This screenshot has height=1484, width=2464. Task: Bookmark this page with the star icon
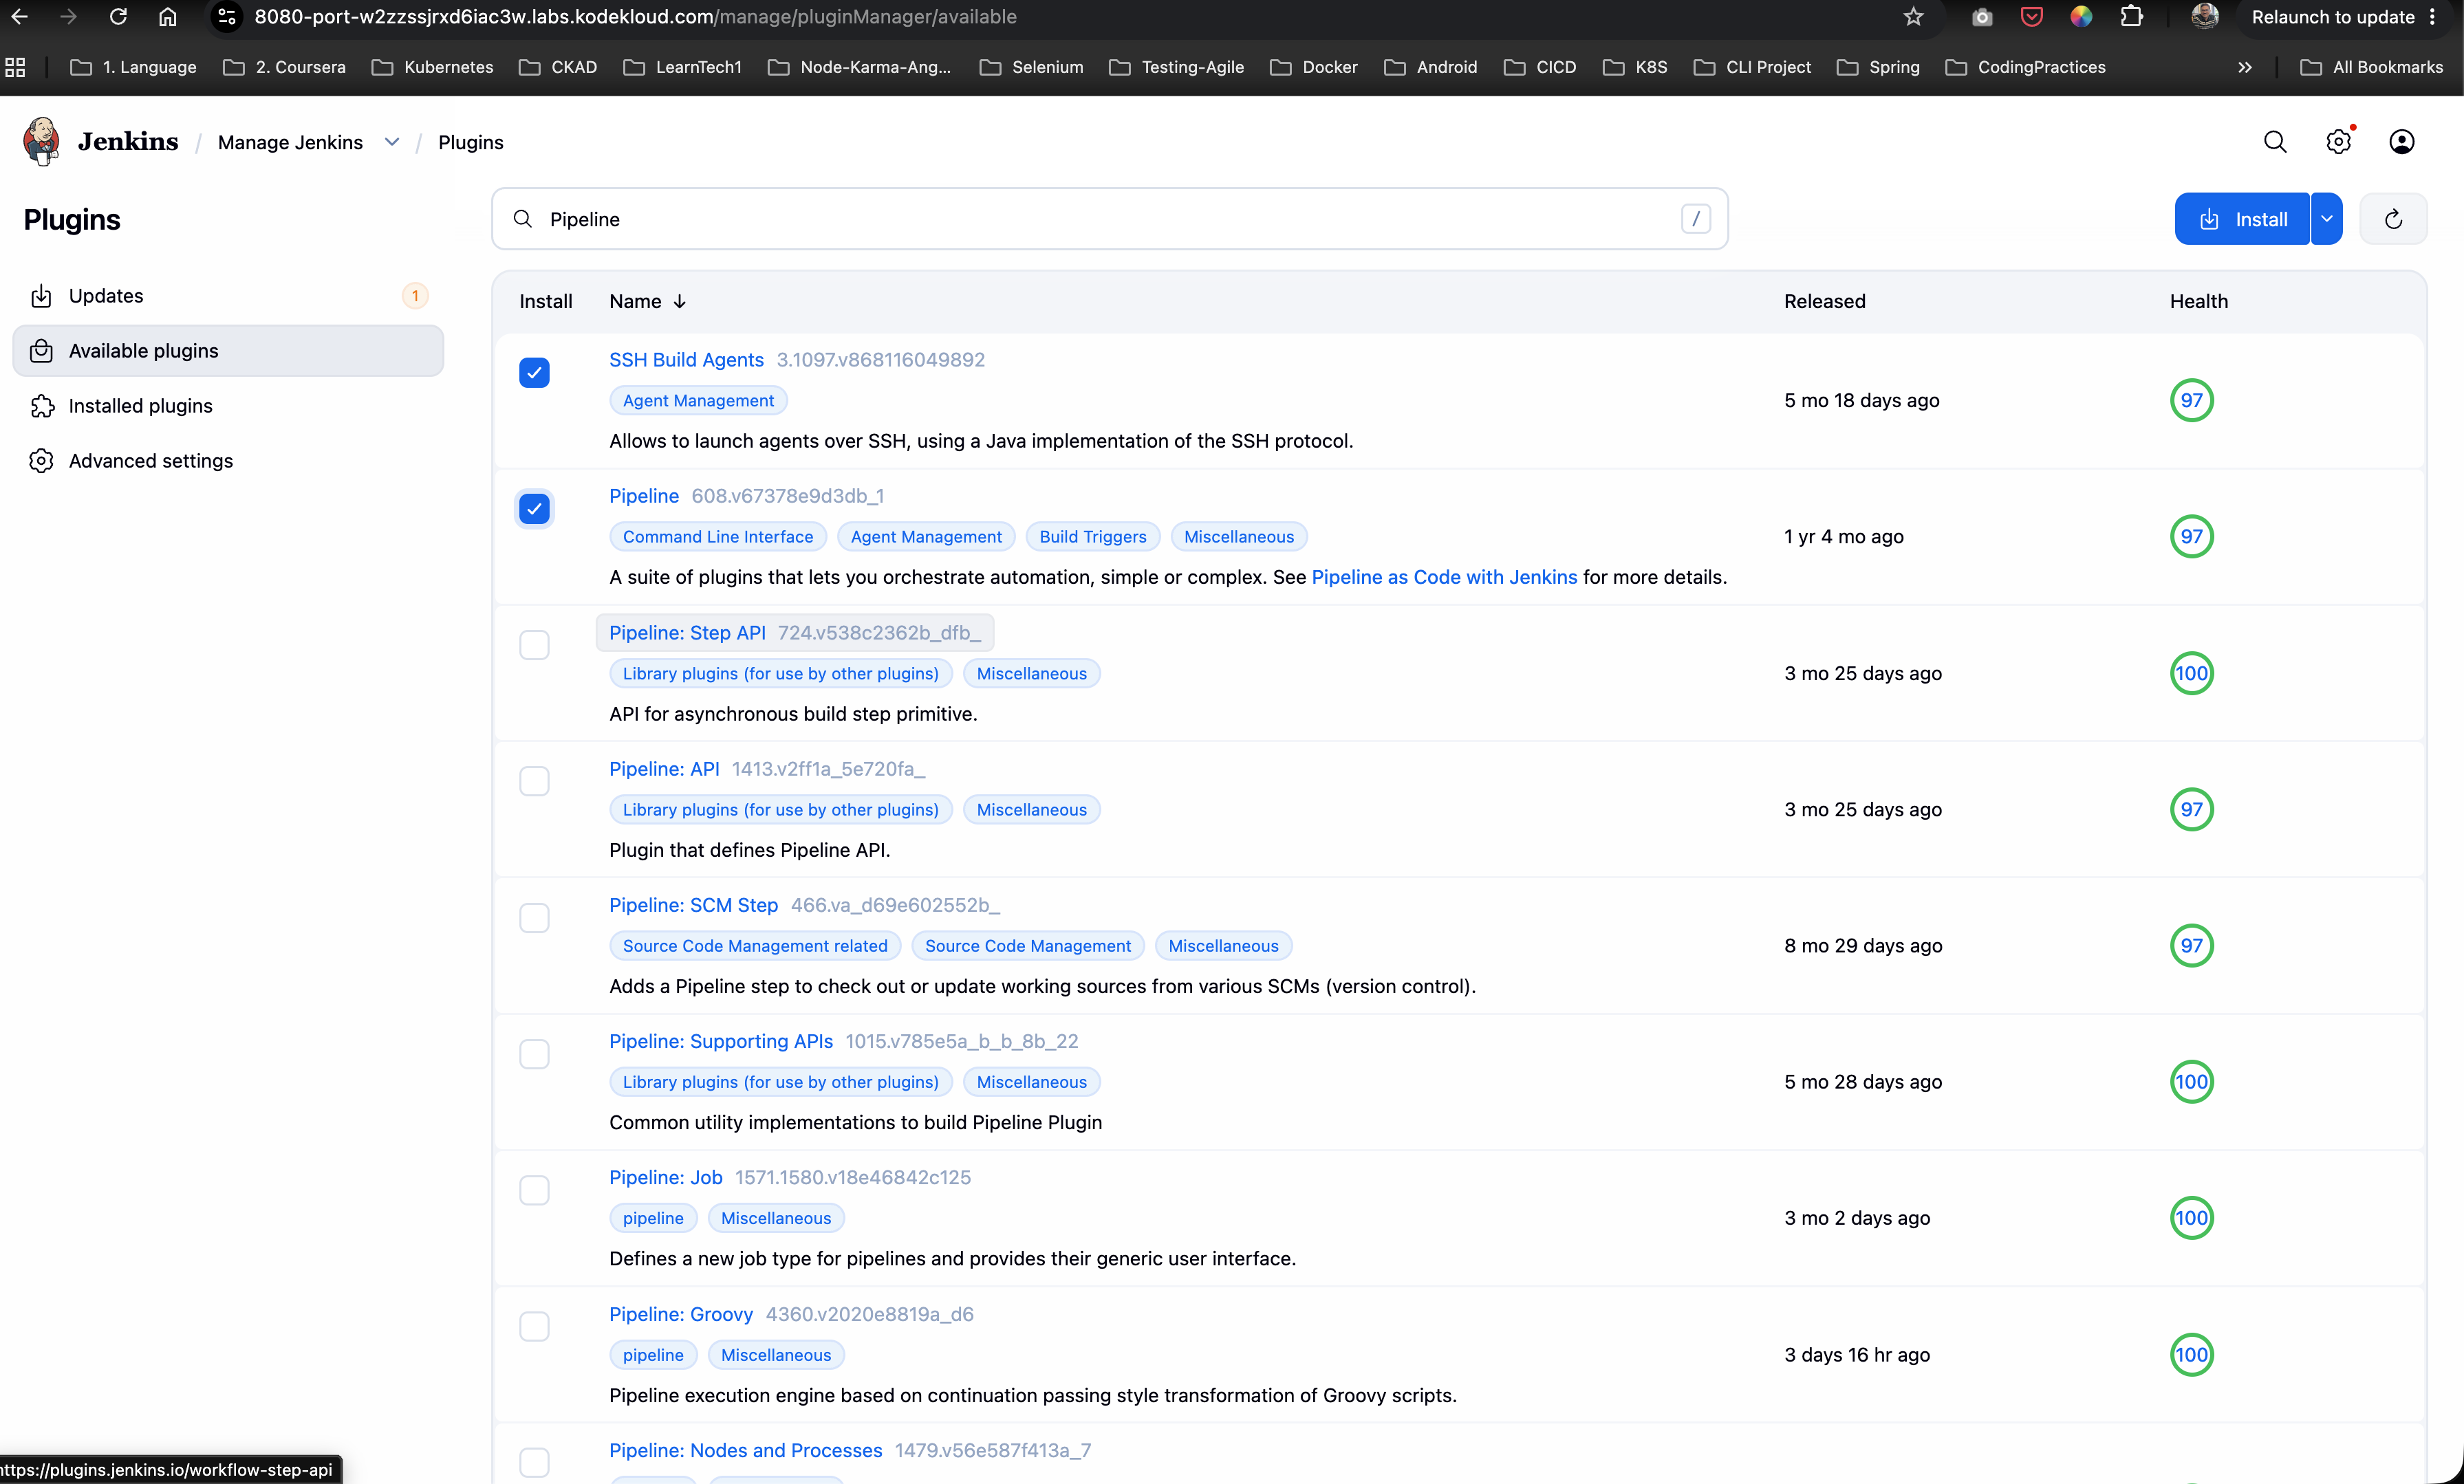pos(1913,17)
